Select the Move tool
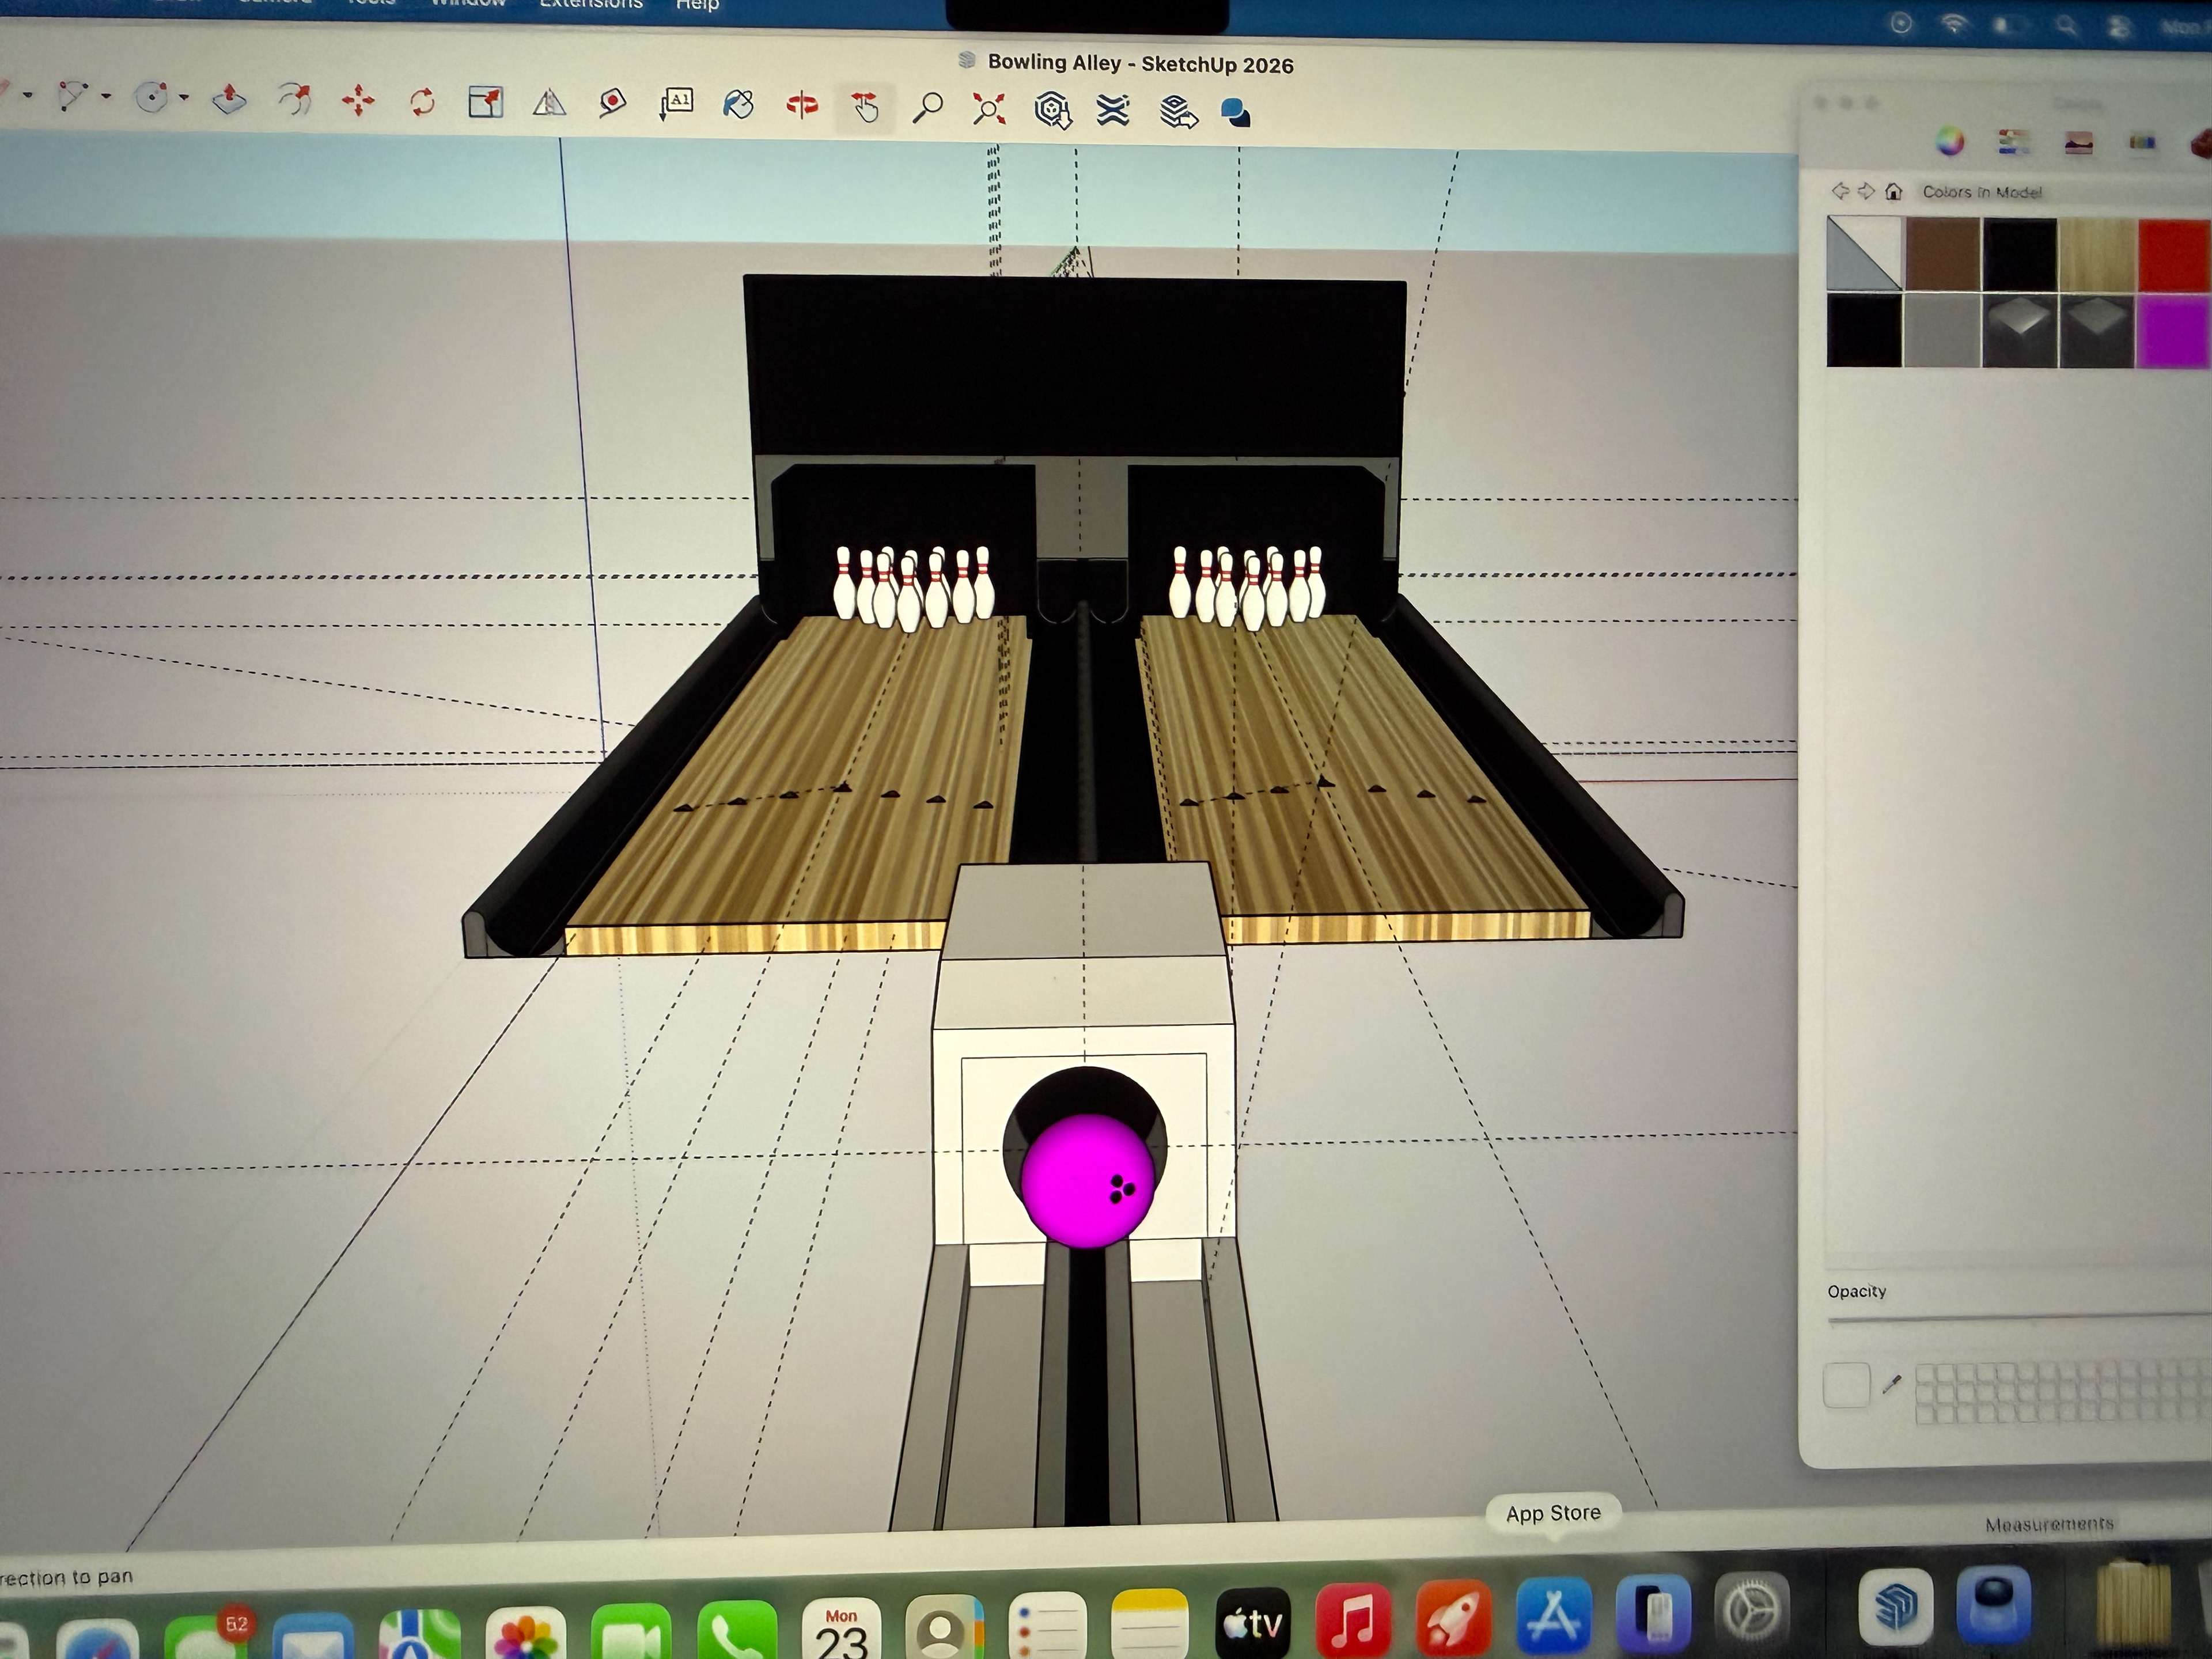The width and height of the screenshot is (2212, 1659). click(x=358, y=101)
